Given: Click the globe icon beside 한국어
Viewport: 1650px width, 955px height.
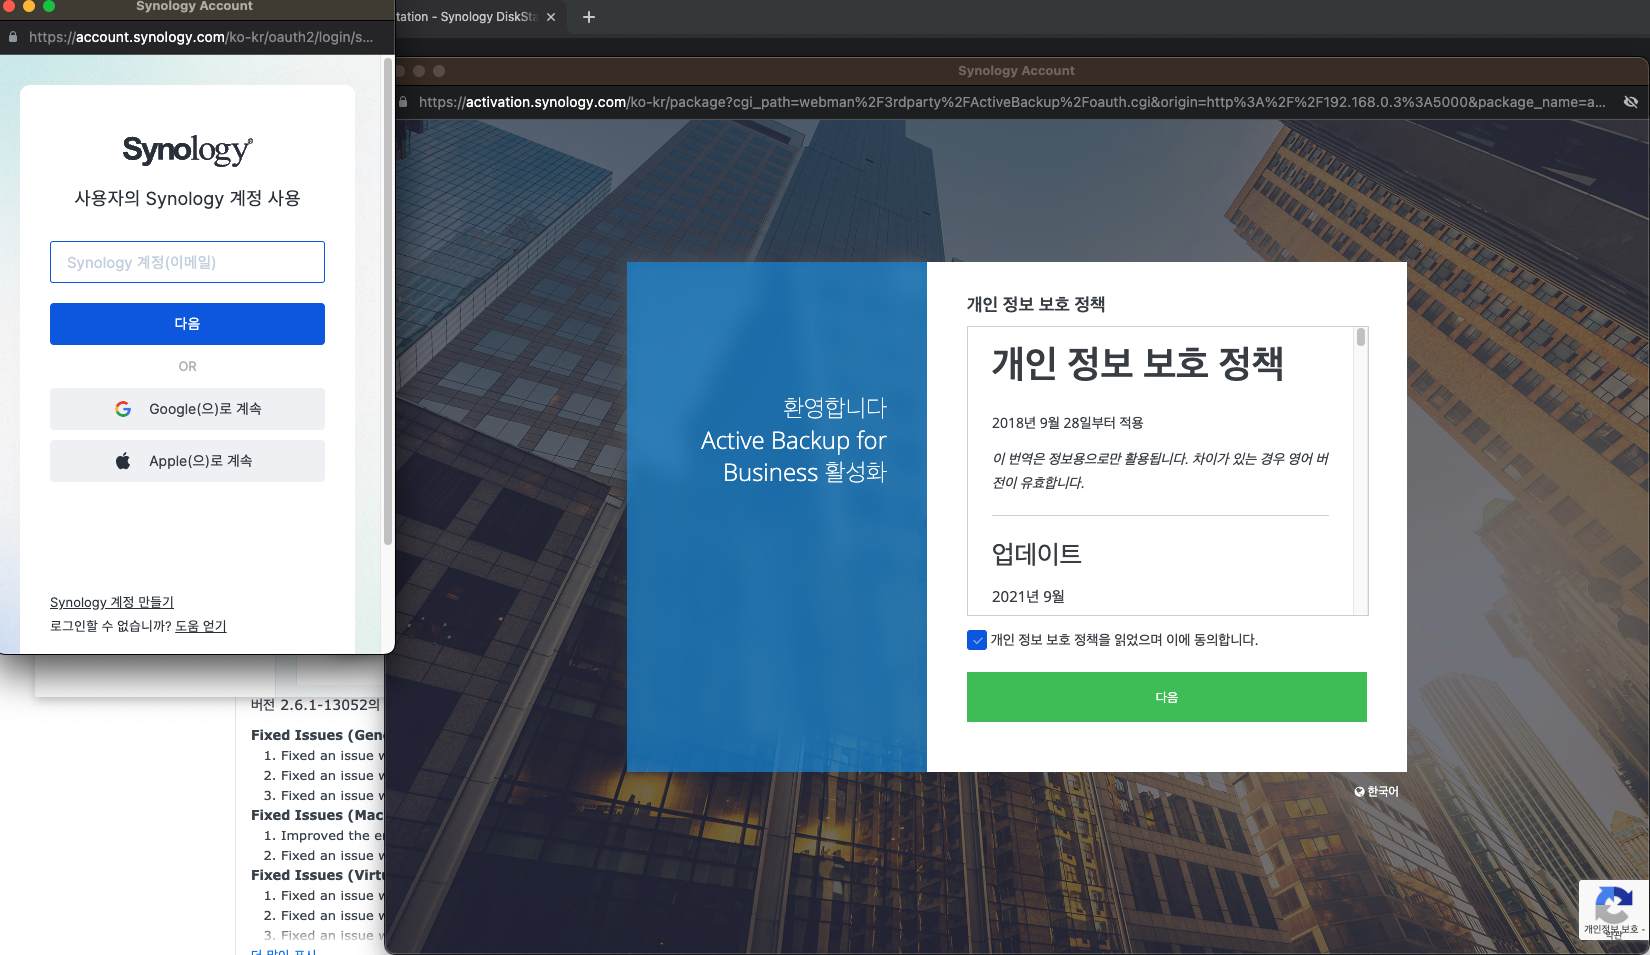Looking at the screenshot, I should click(x=1359, y=792).
